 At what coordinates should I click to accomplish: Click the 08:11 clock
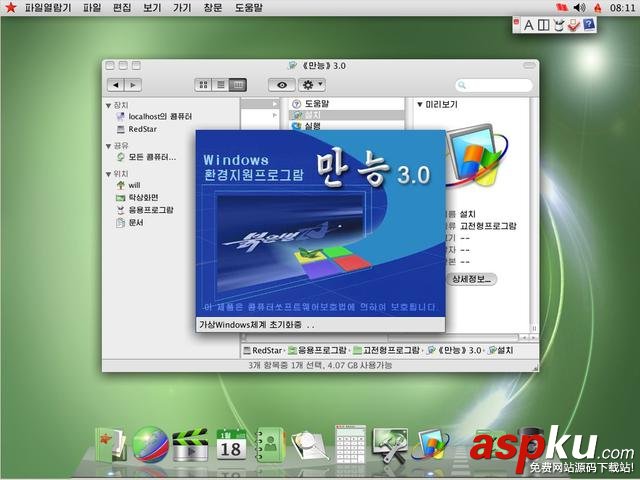pos(623,8)
